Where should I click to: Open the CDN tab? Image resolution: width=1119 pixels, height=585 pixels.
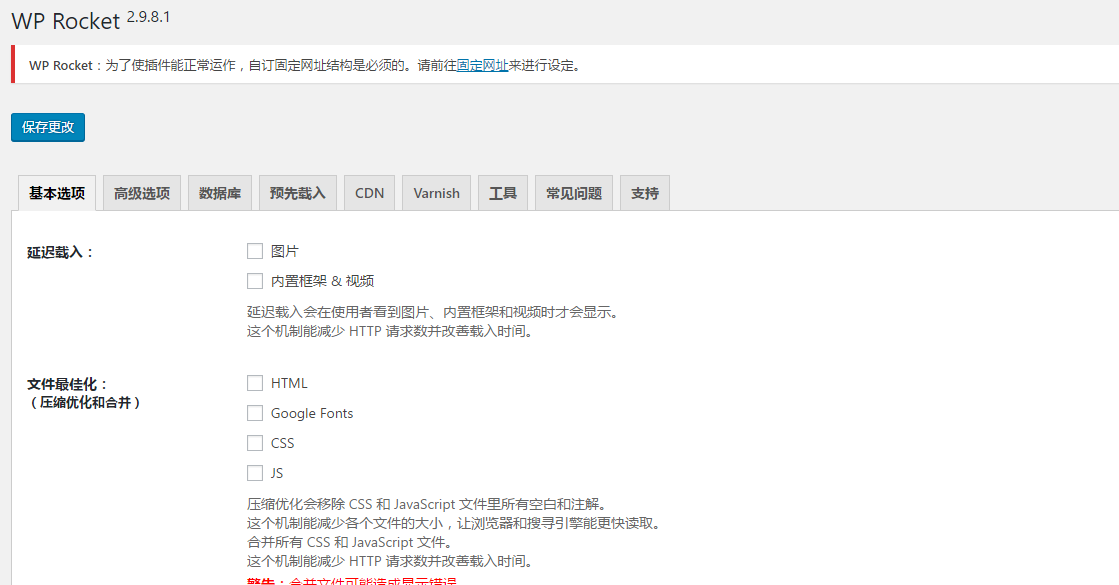pos(369,193)
